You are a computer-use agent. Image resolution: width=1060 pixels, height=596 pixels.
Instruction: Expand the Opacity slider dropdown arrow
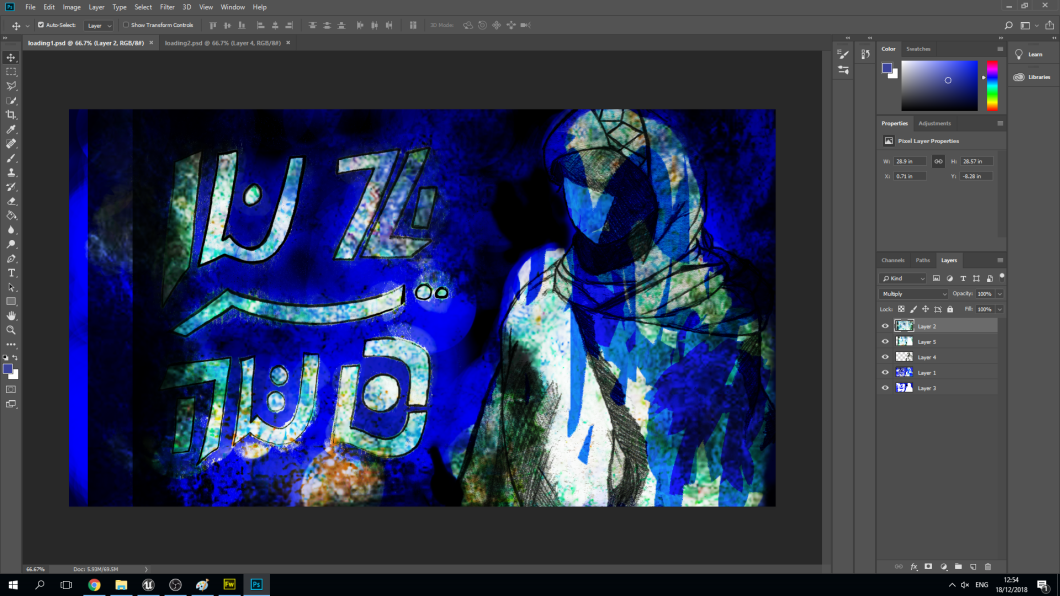tap(1000, 294)
